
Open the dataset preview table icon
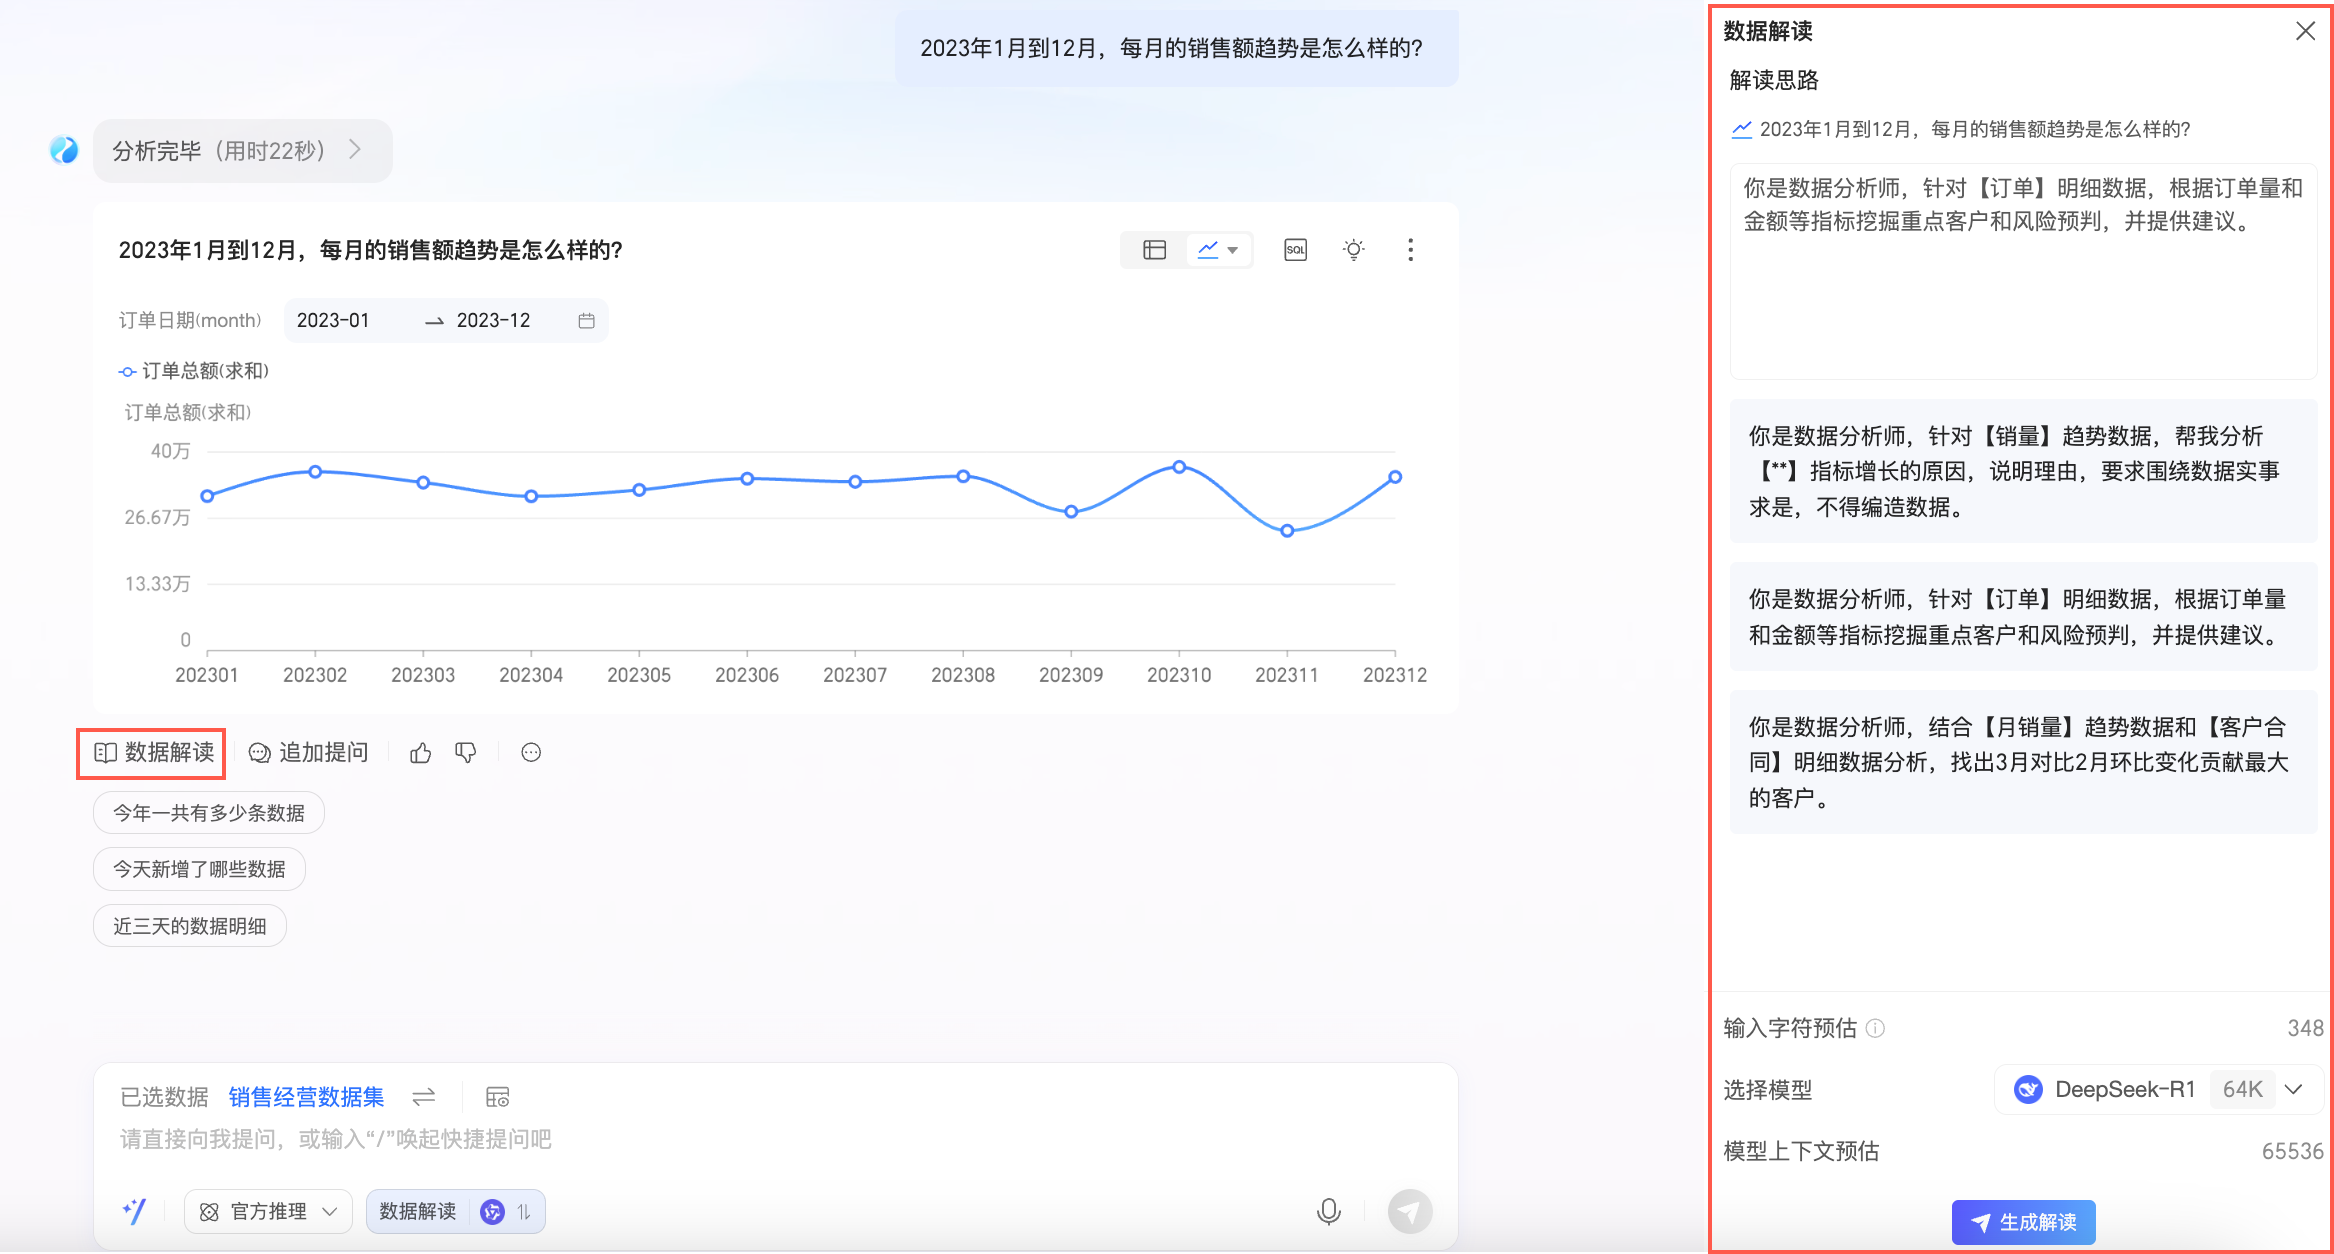point(497,1097)
